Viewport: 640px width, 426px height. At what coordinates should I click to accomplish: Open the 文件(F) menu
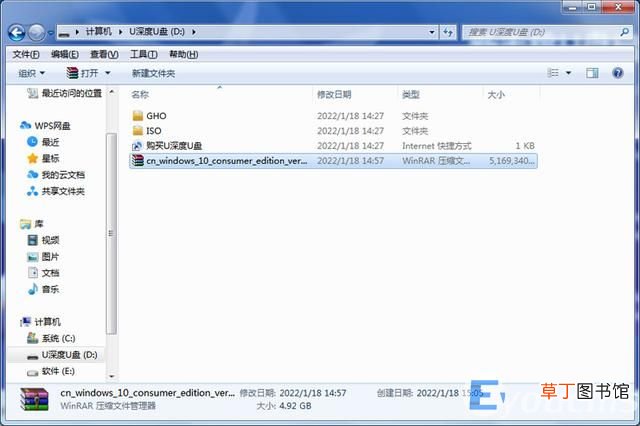click(x=26, y=54)
